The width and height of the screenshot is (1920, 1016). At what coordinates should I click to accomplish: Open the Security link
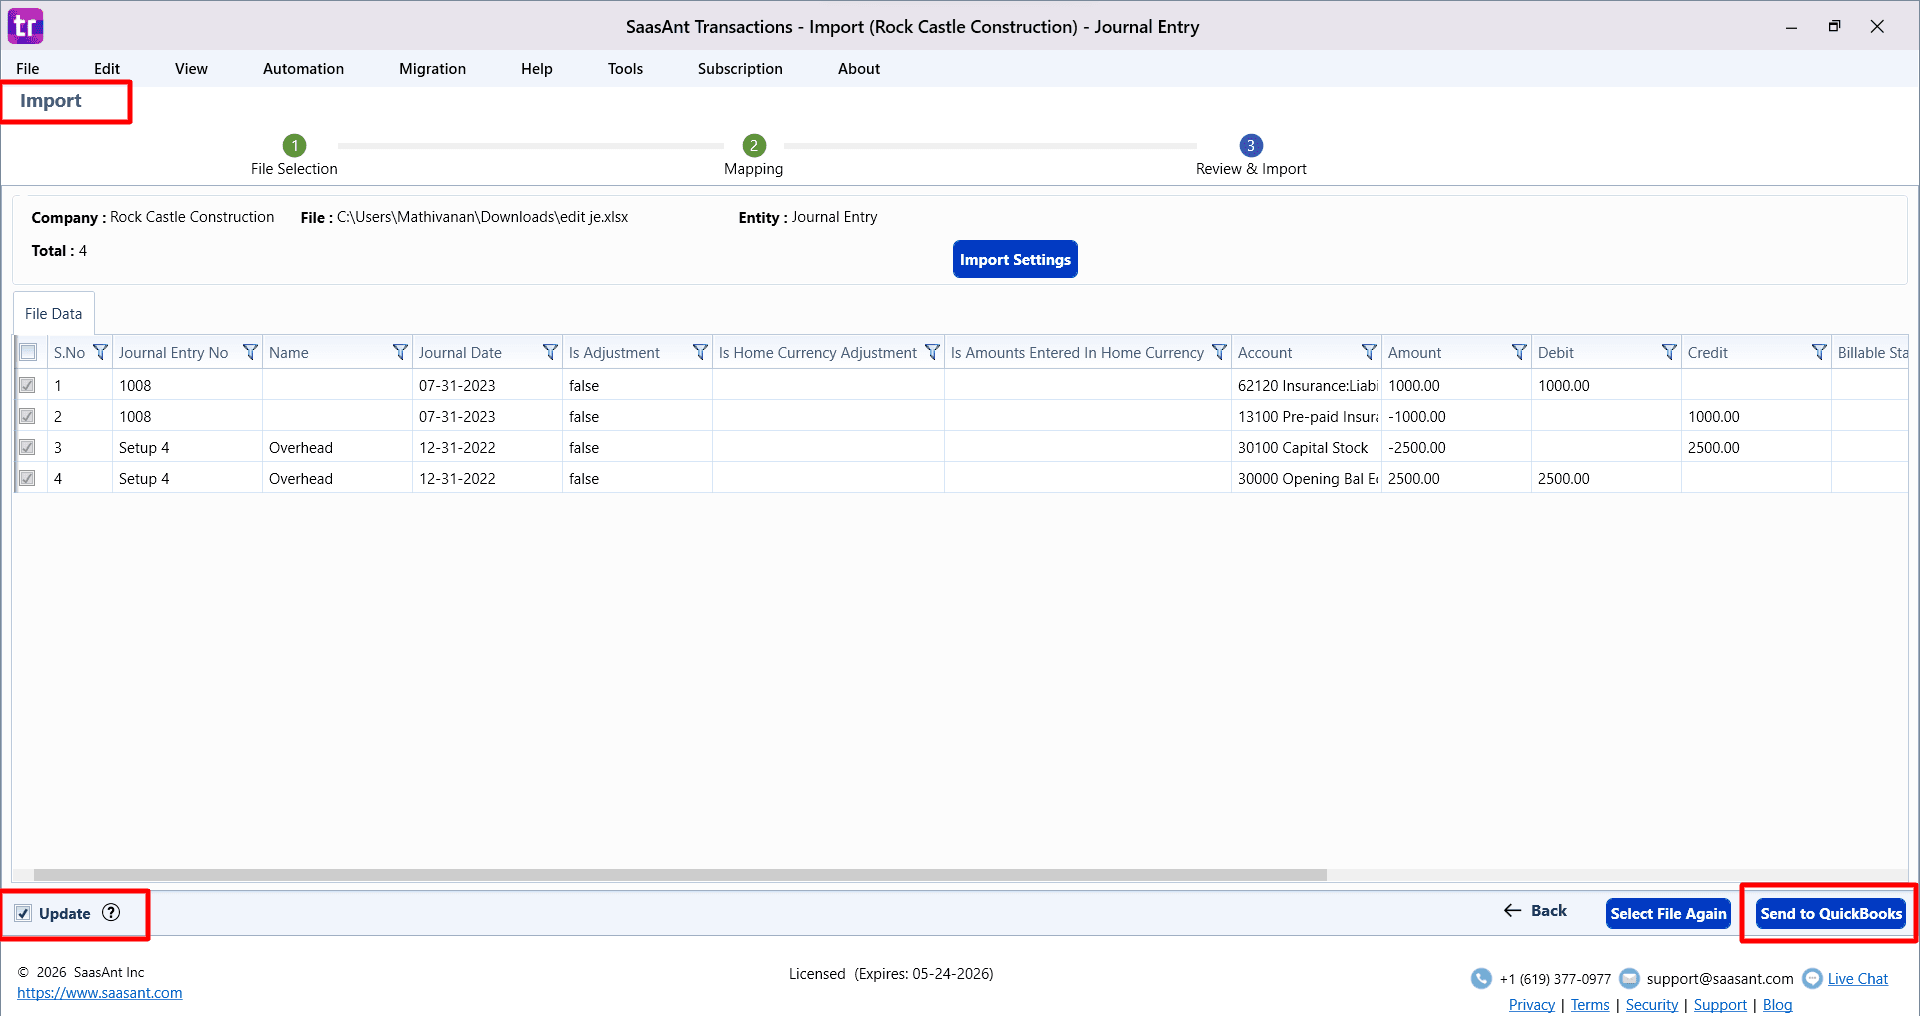(1652, 1005)
